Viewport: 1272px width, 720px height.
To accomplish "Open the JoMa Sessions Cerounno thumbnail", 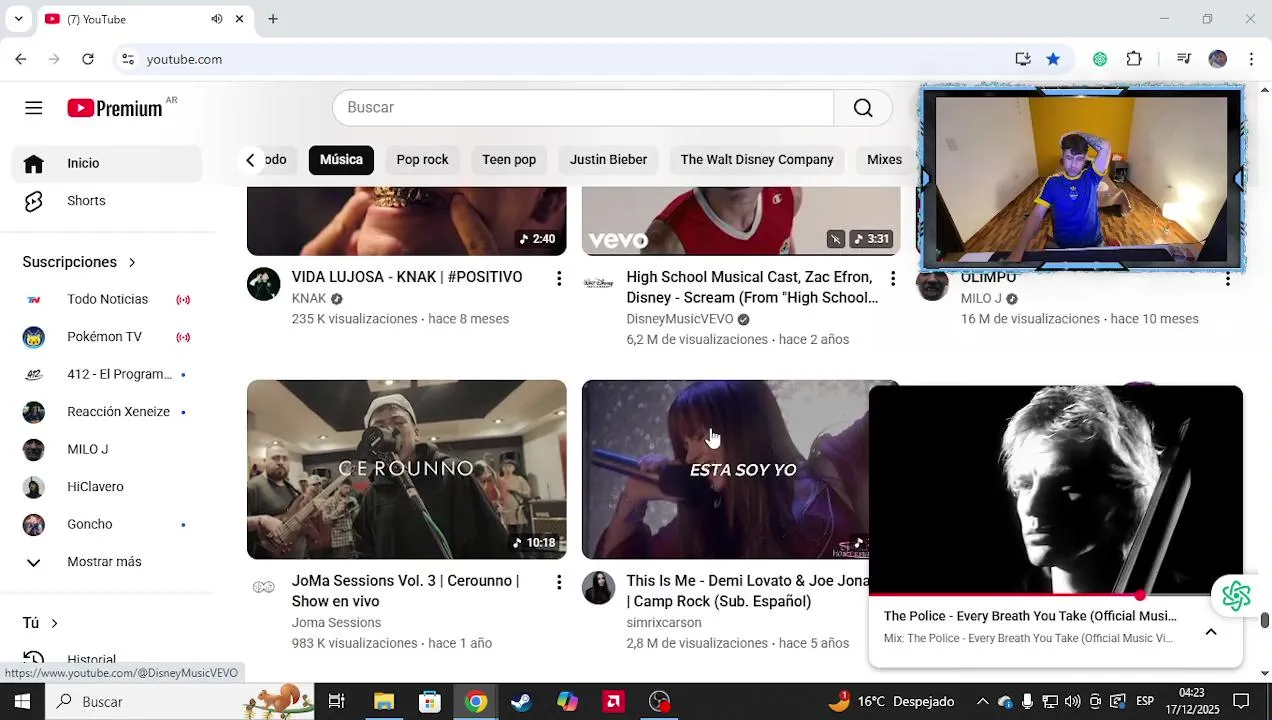I will (x=407, y=469).
